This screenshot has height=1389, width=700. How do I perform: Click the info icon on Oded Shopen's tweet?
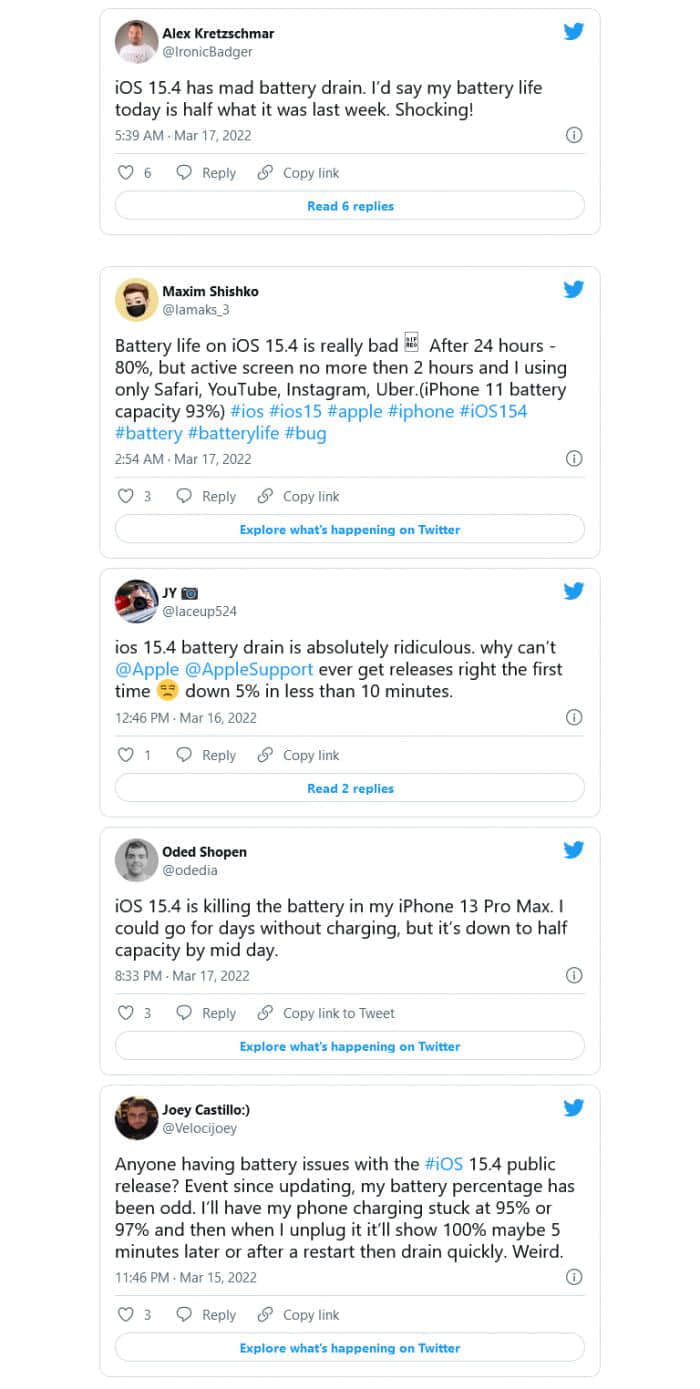coord(574,975)
